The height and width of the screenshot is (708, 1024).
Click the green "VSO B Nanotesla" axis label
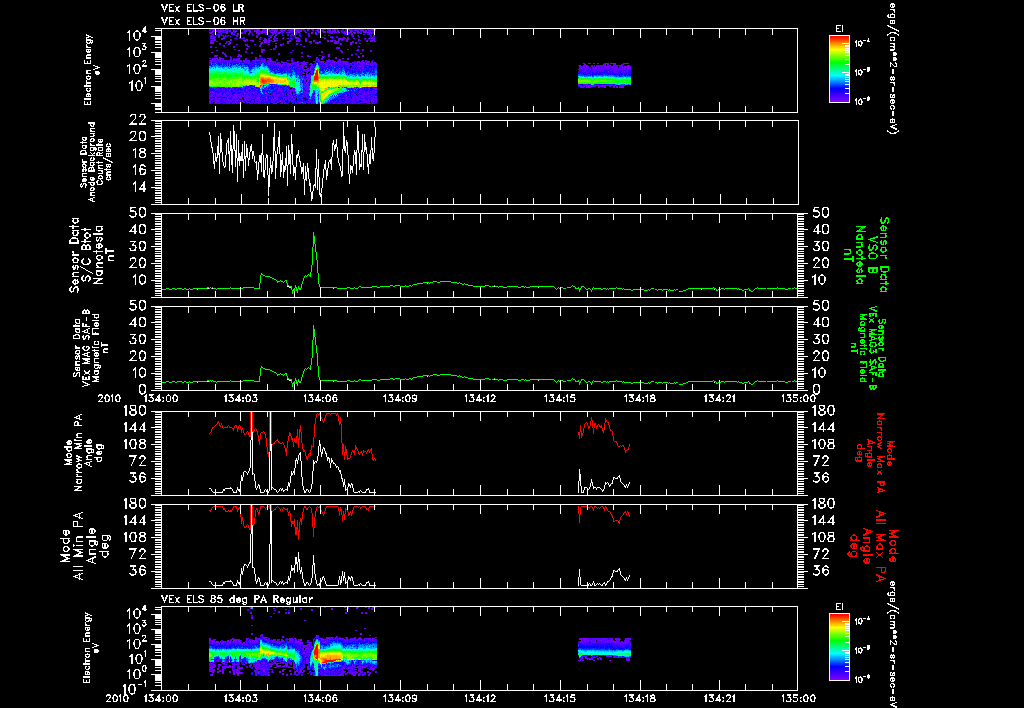865,255
